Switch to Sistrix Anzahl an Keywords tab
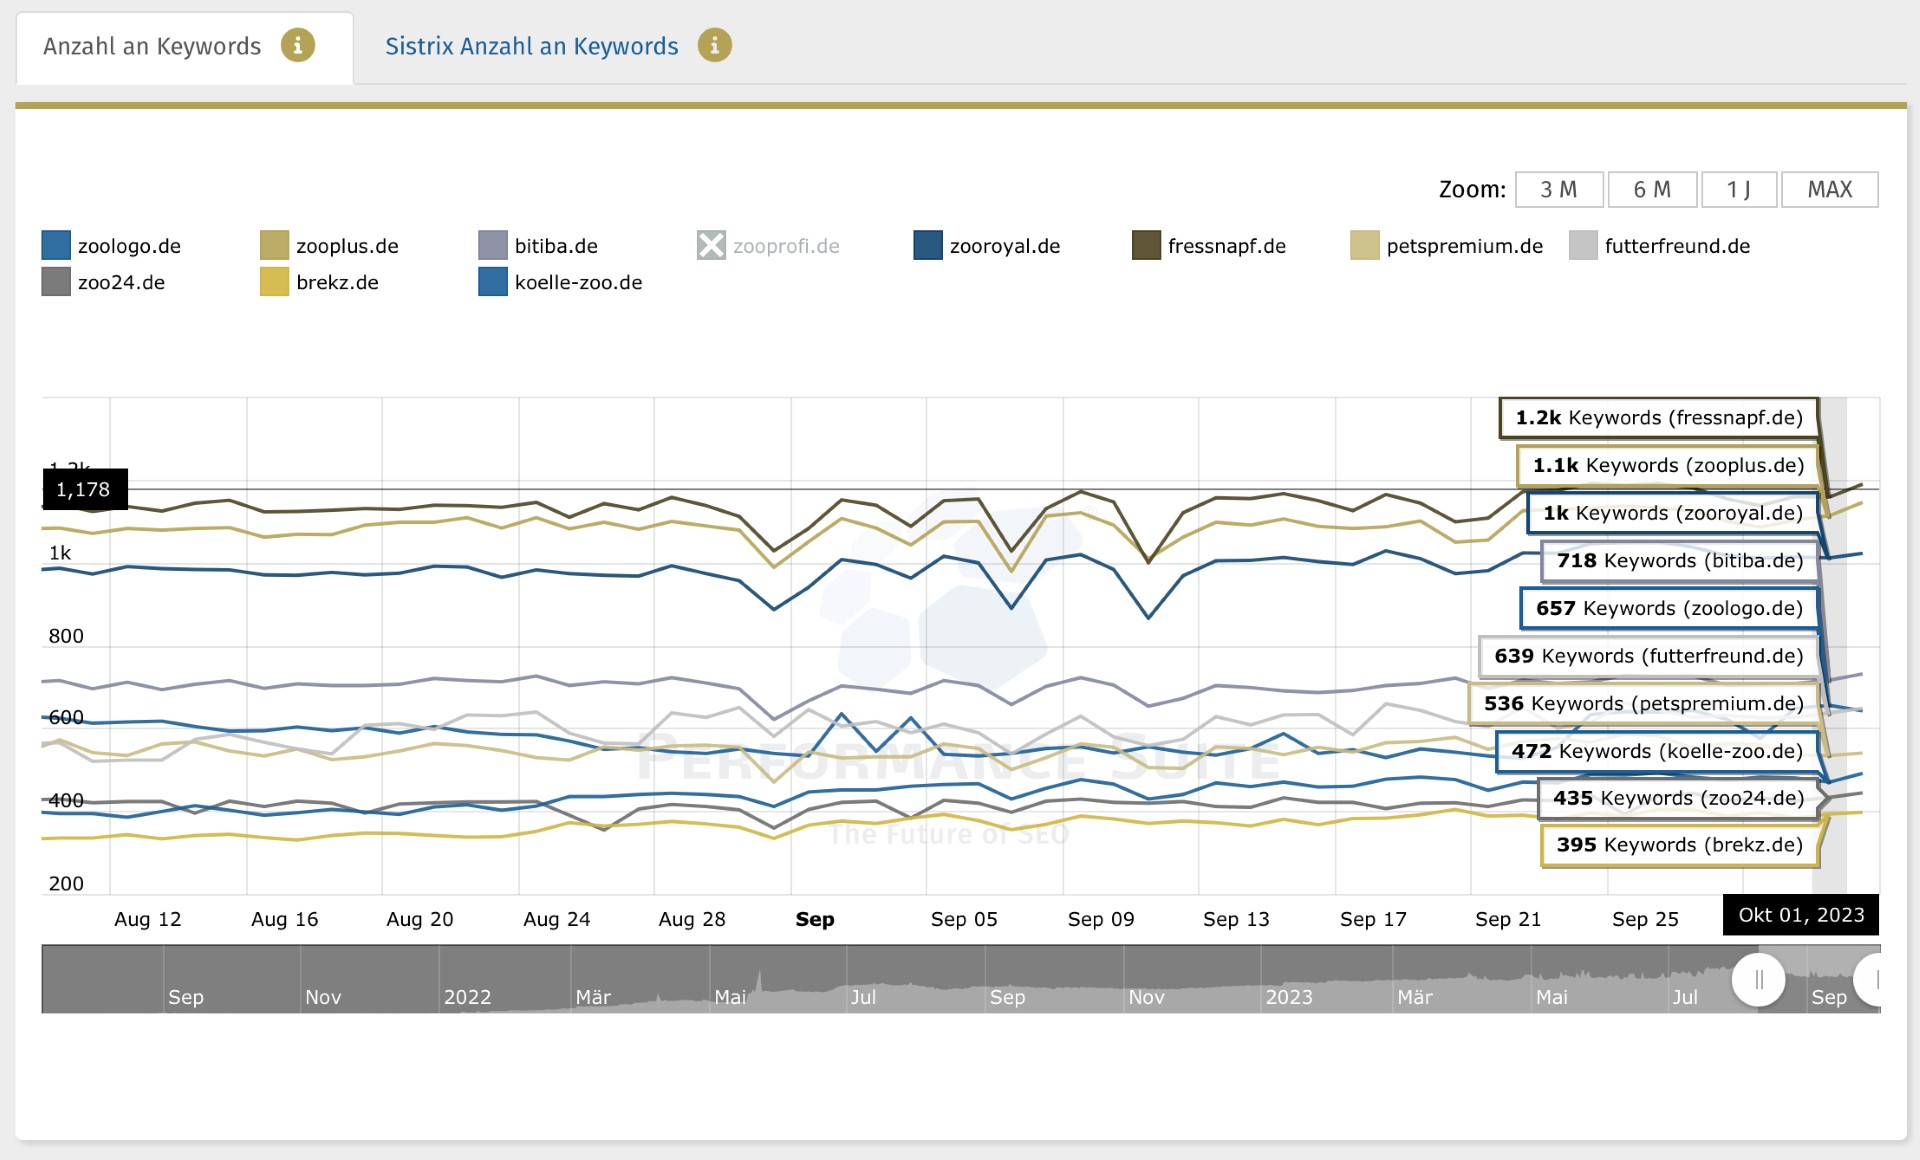The height and width of the screenshot is (1160, 1920). tap(532, 46)
